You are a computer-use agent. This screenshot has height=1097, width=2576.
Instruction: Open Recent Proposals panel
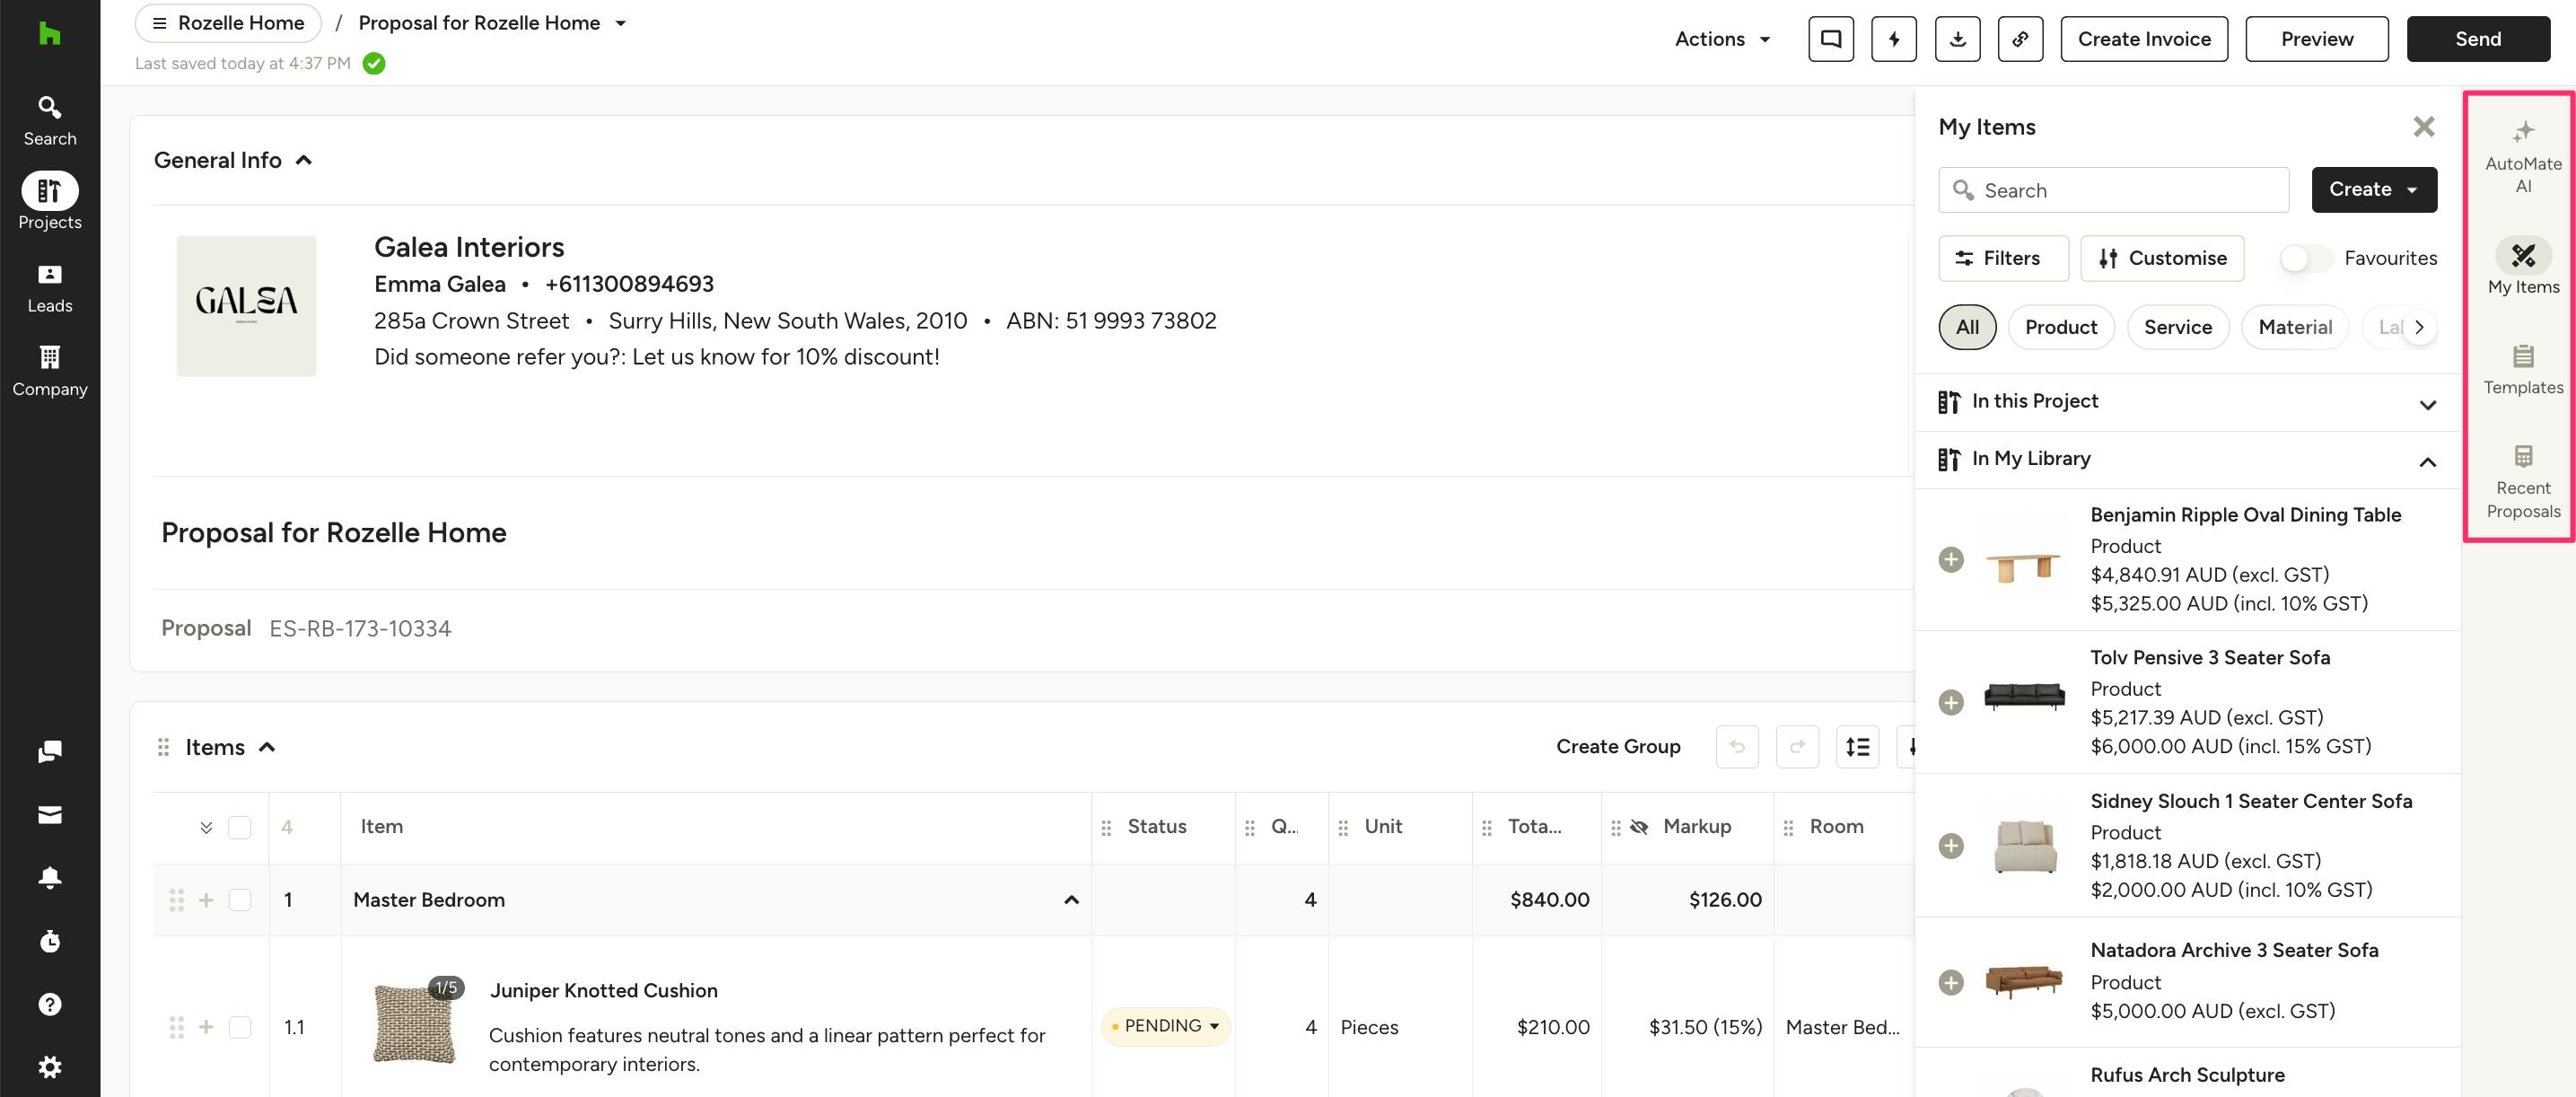coord(2522,482)
